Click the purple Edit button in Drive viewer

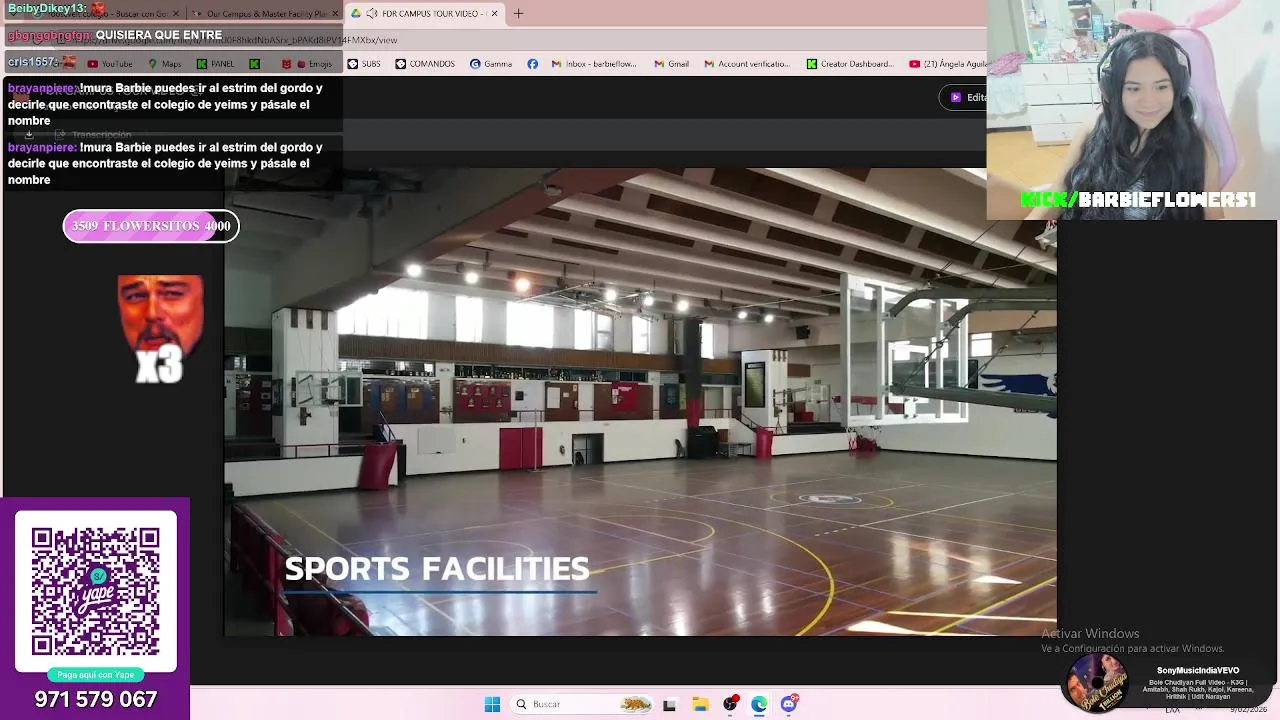[x=964, y=97]
